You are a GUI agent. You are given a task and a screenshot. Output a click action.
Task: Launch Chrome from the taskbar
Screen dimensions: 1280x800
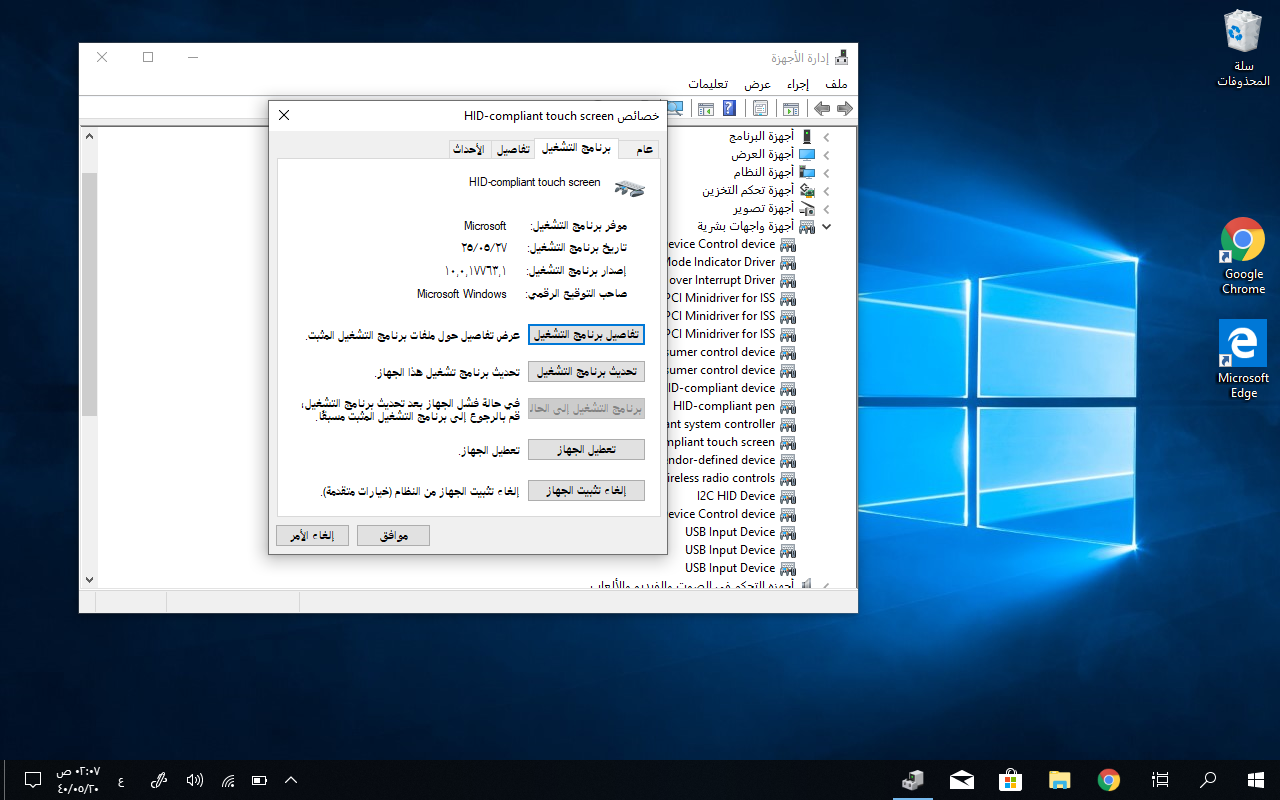pos(1108,780)
